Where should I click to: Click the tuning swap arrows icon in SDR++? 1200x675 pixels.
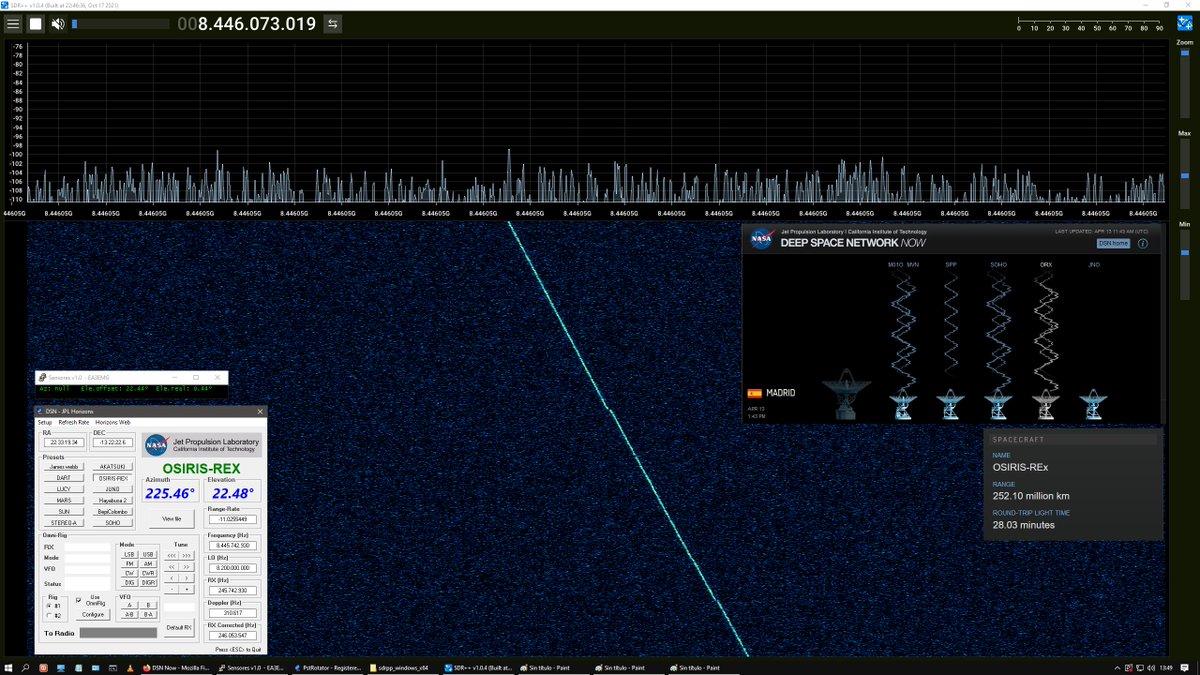[x=332, y=23]
